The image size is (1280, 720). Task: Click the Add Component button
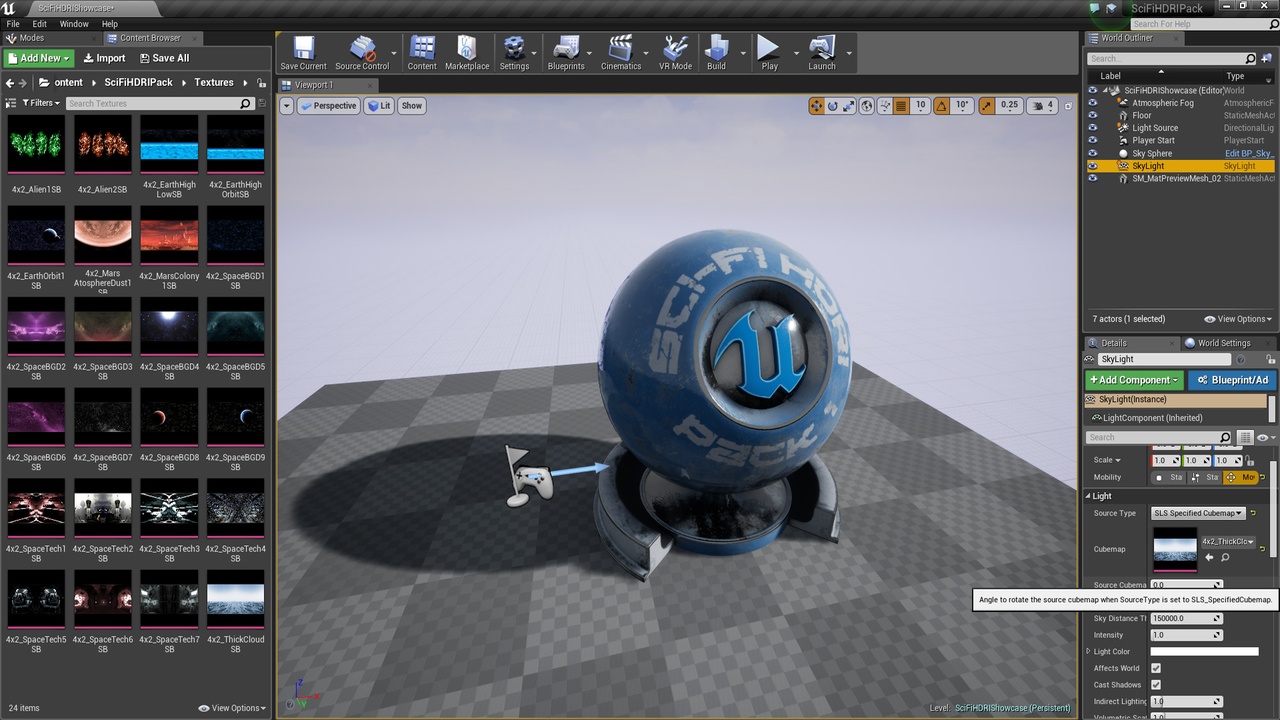[1134, 380]
